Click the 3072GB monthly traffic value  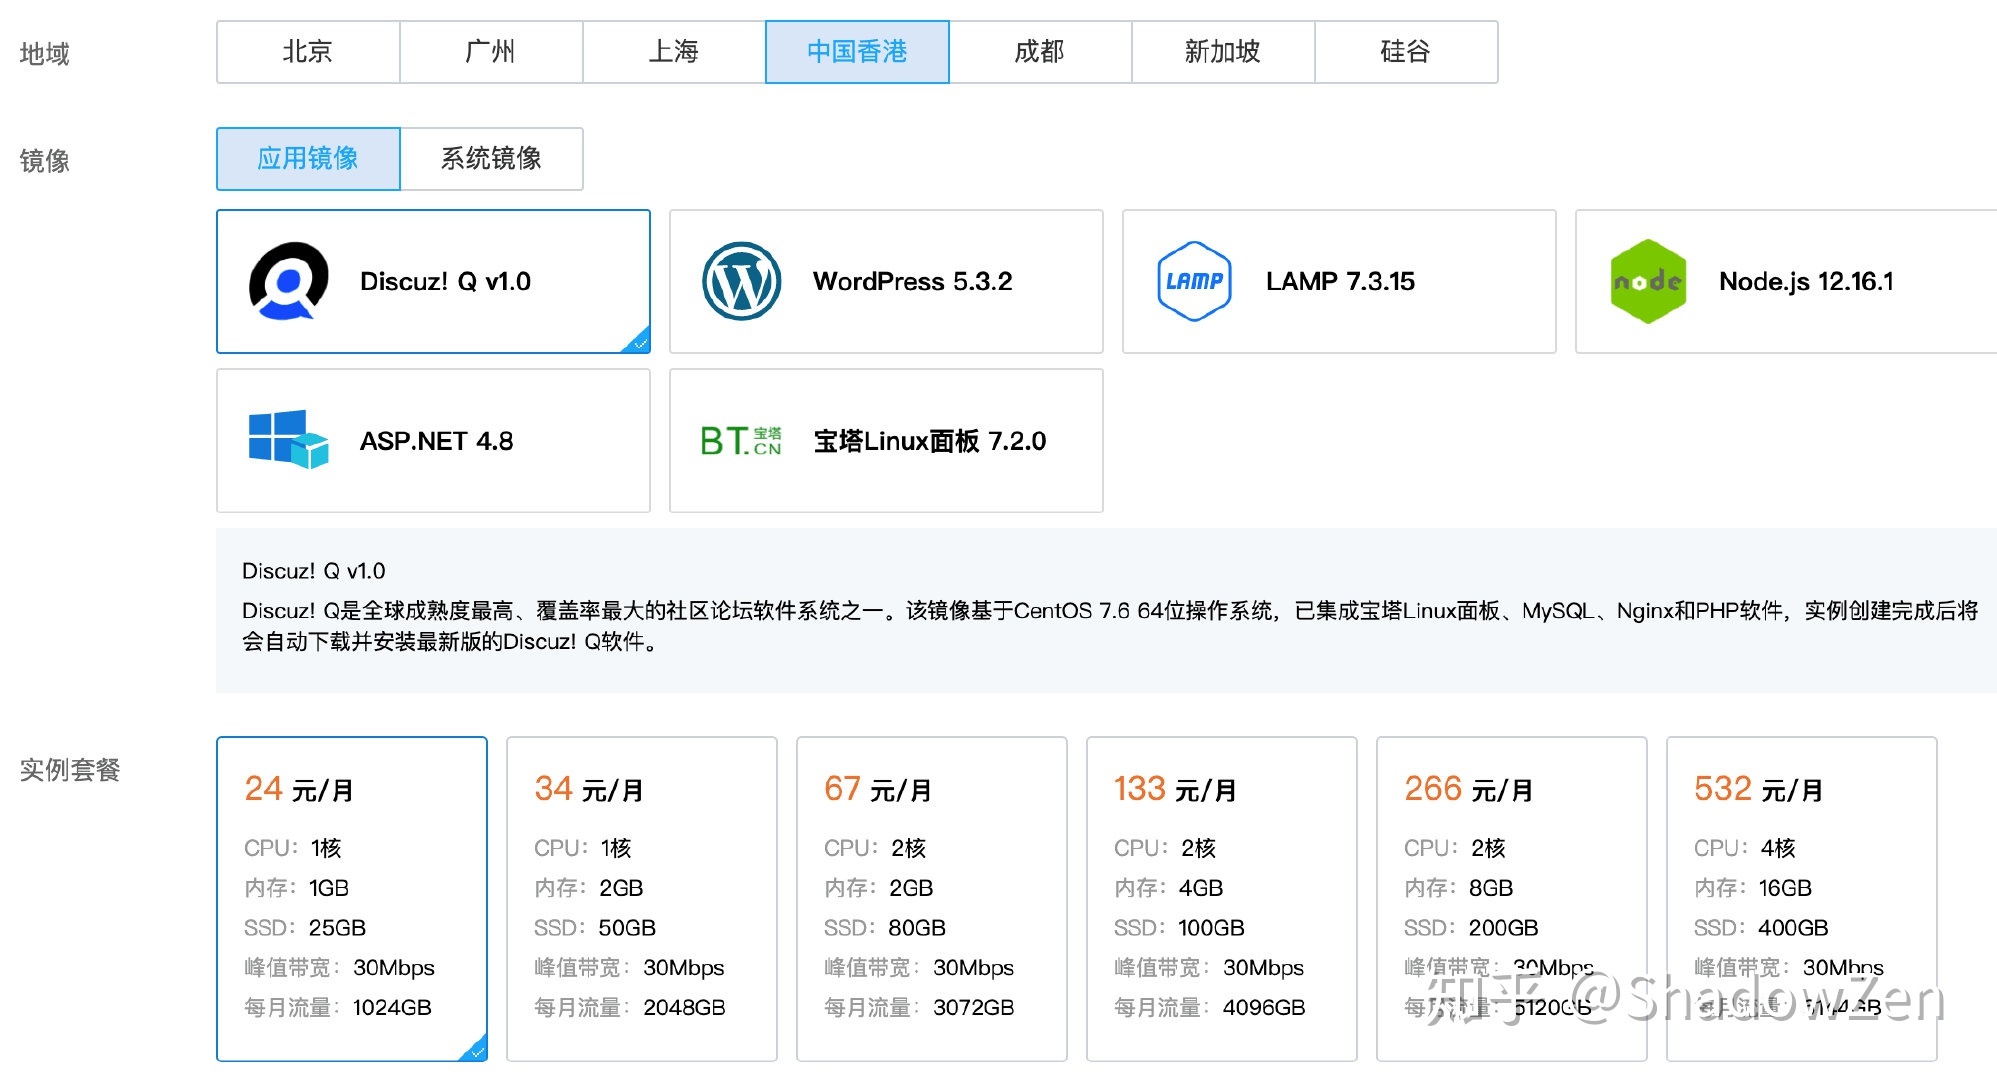click(x=974, y=1008)
